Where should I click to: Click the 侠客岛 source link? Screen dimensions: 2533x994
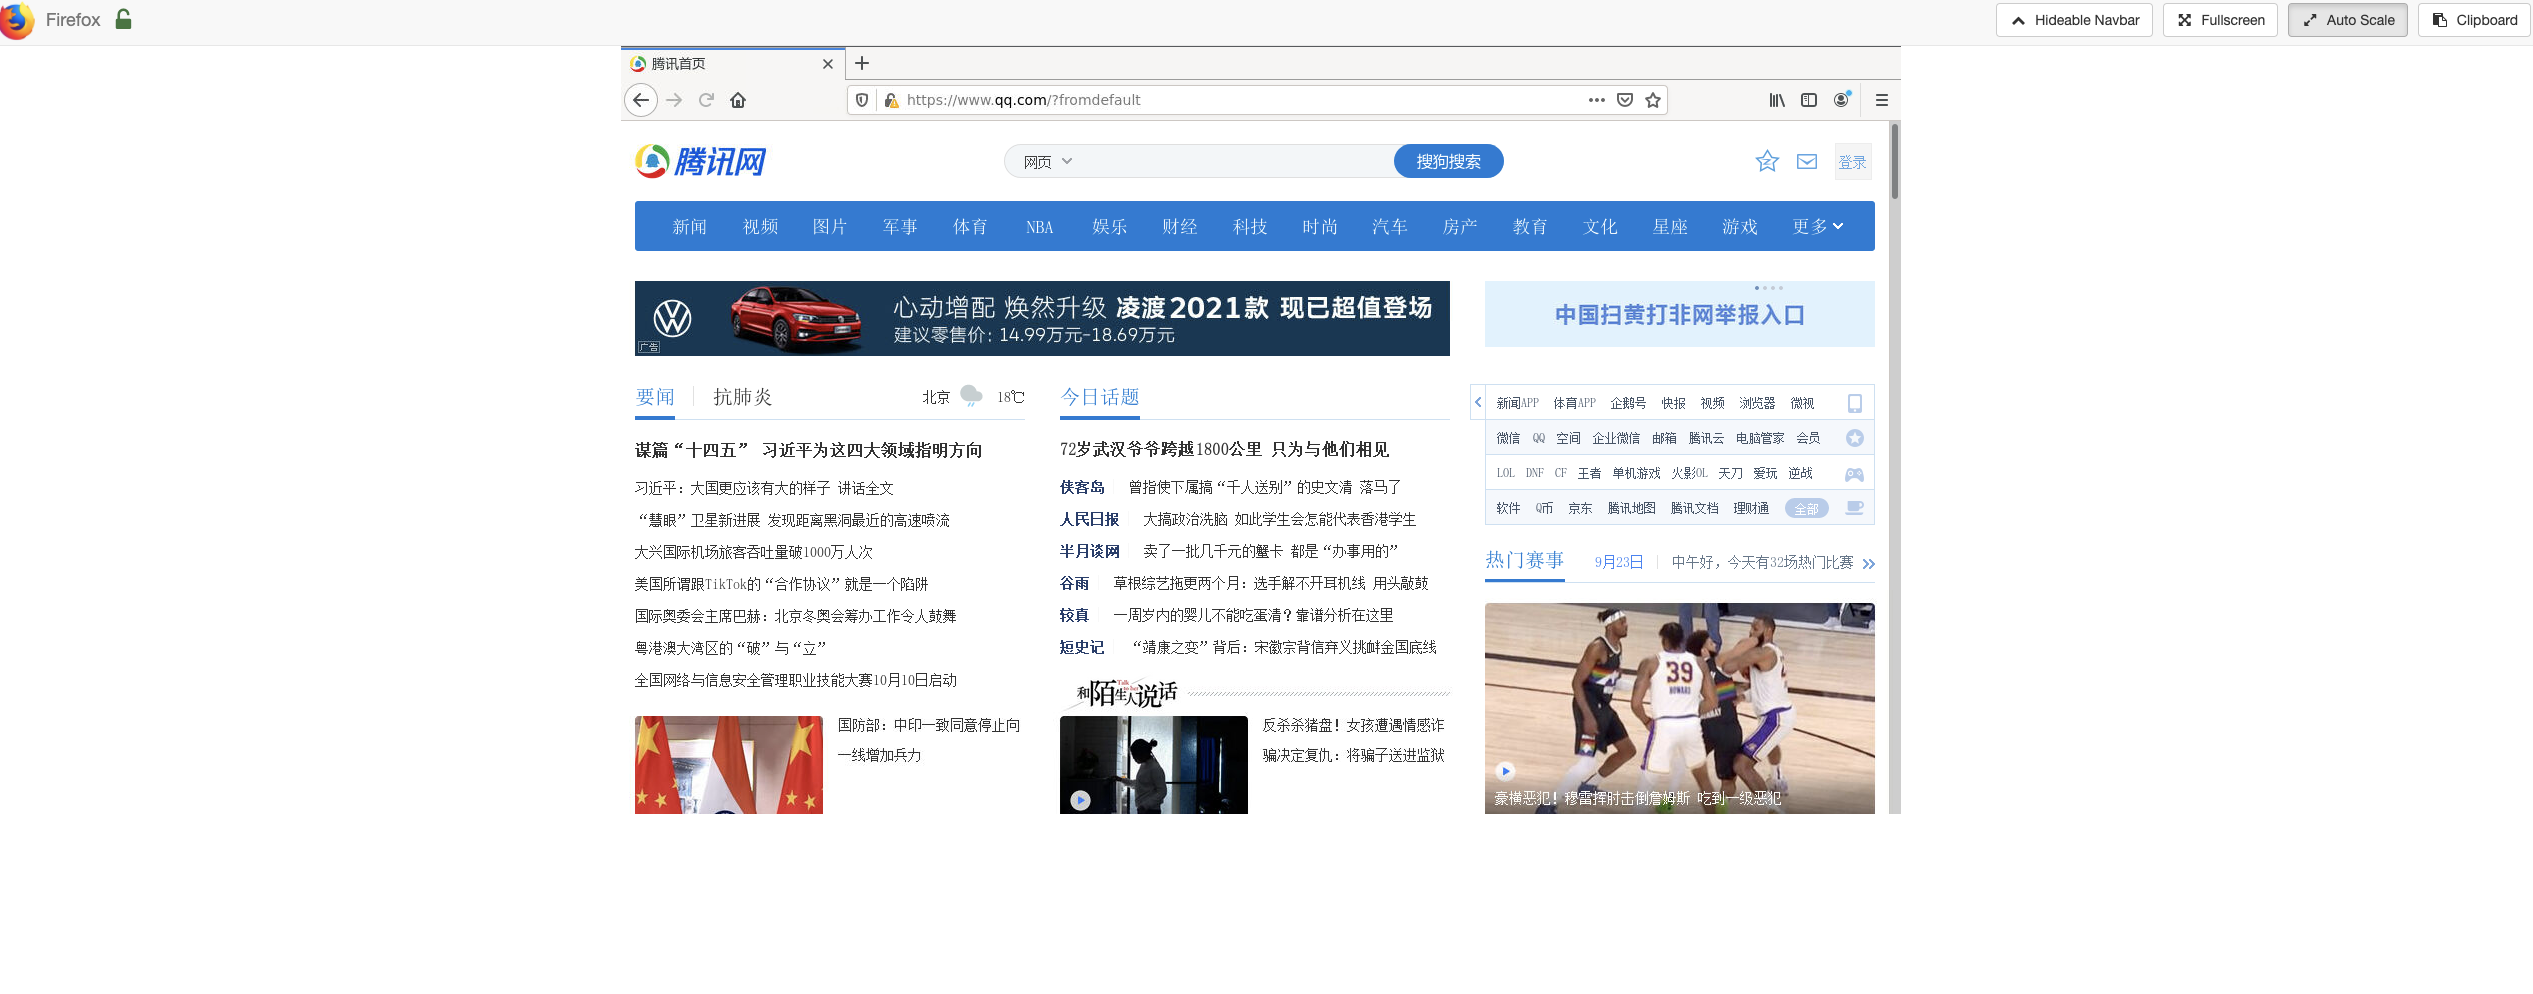tap(1082, 487)
